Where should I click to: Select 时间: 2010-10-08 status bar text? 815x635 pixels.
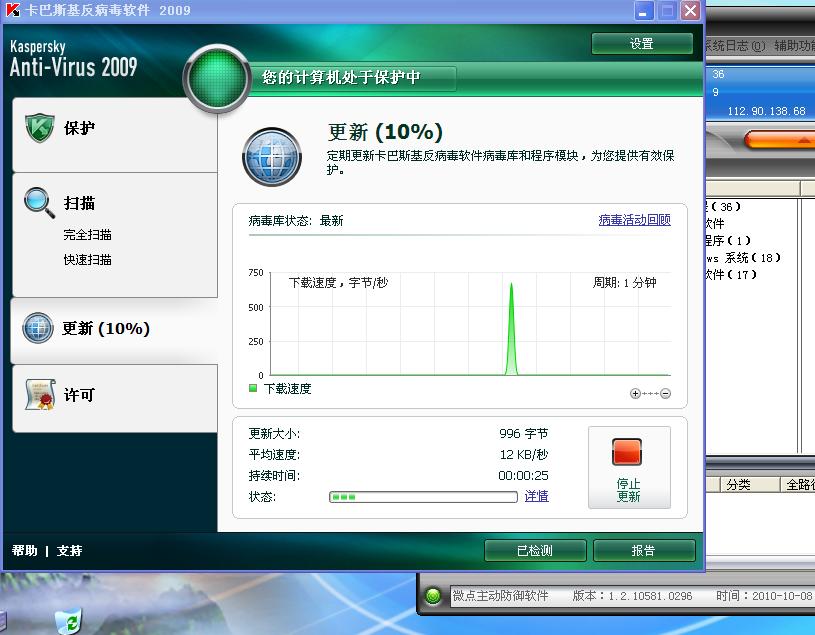[764, 596]
